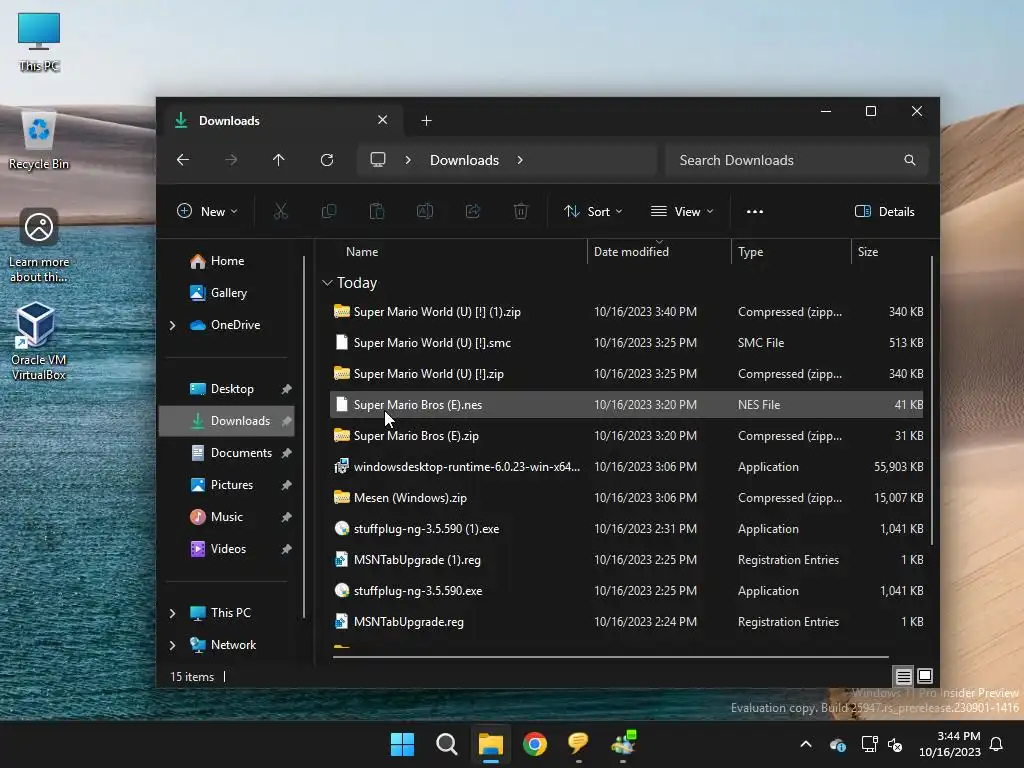Click the PC monitor icon in address bar
This screenshot has height=768, width=1024.
click(x=378, y=160)
